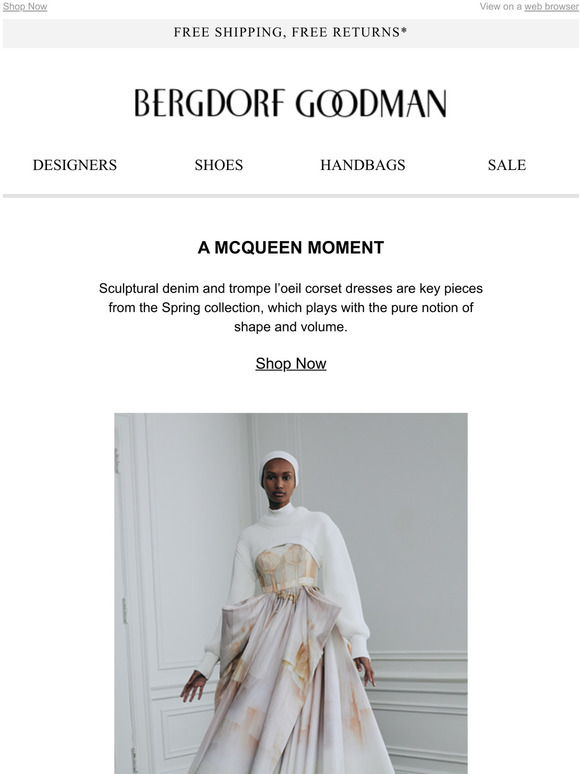Select the Sale navigation link

pos(507,165)
